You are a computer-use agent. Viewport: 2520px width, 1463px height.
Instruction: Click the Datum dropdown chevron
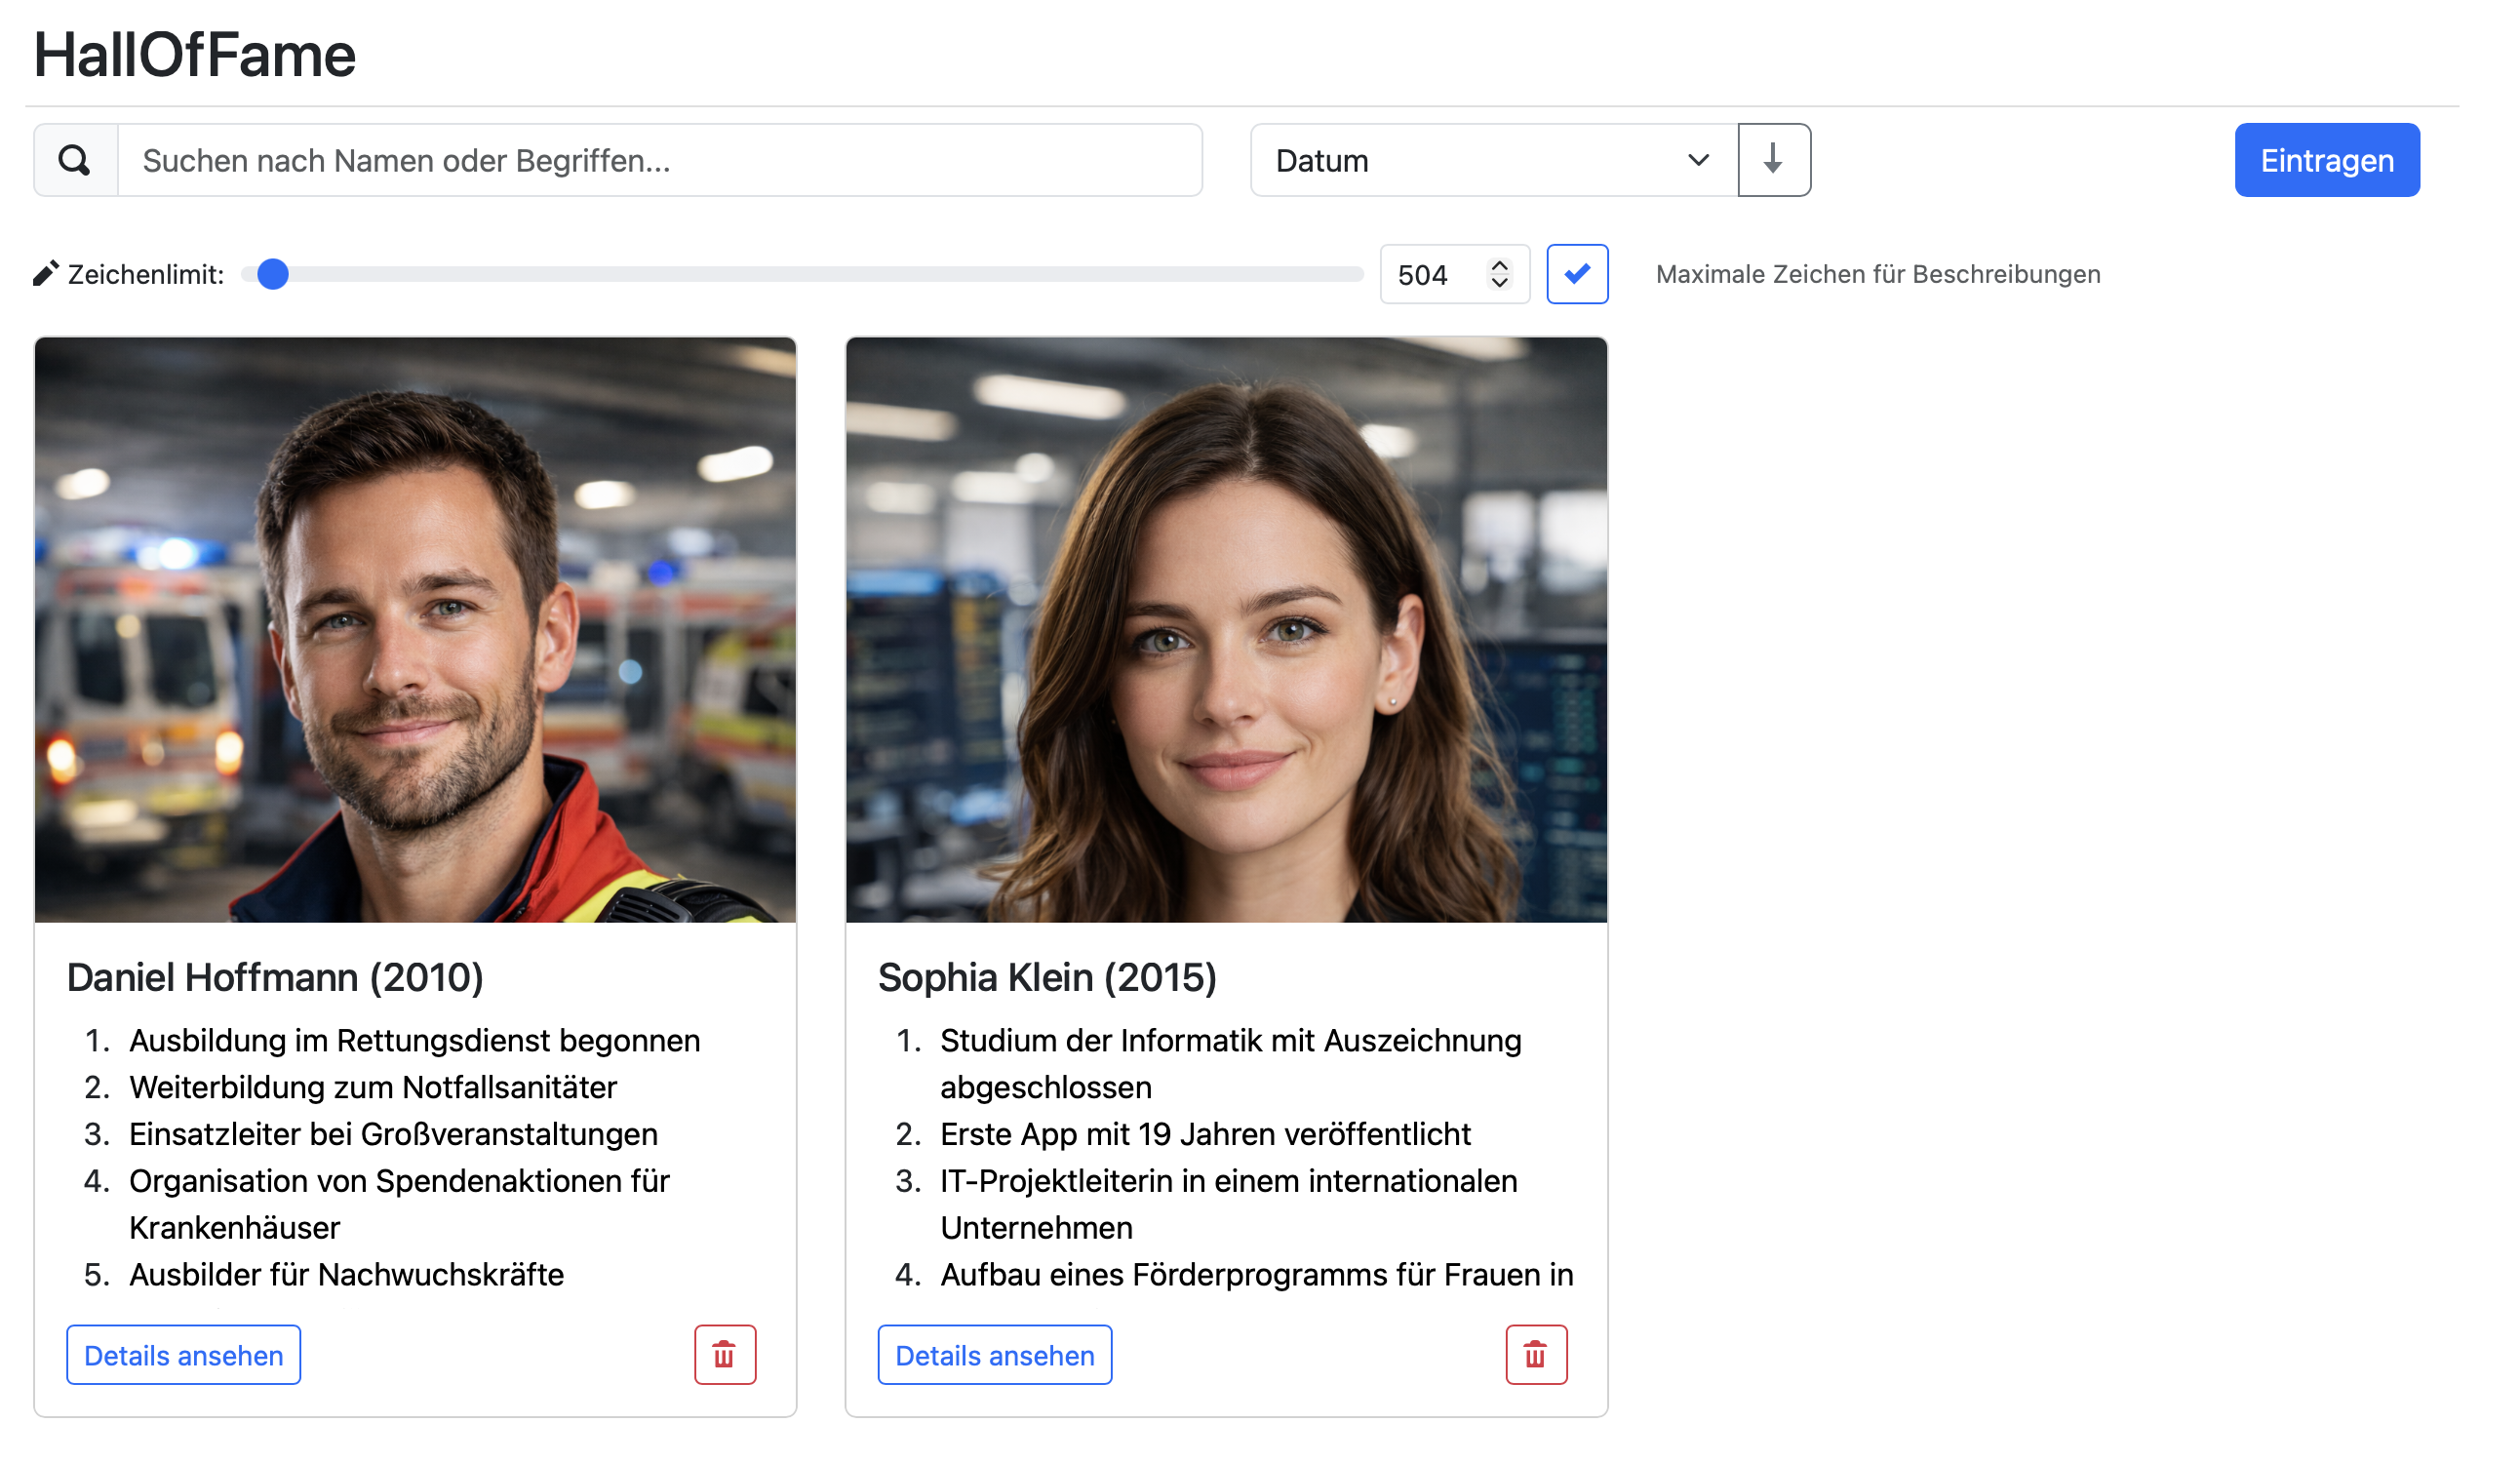[1698, 160]
